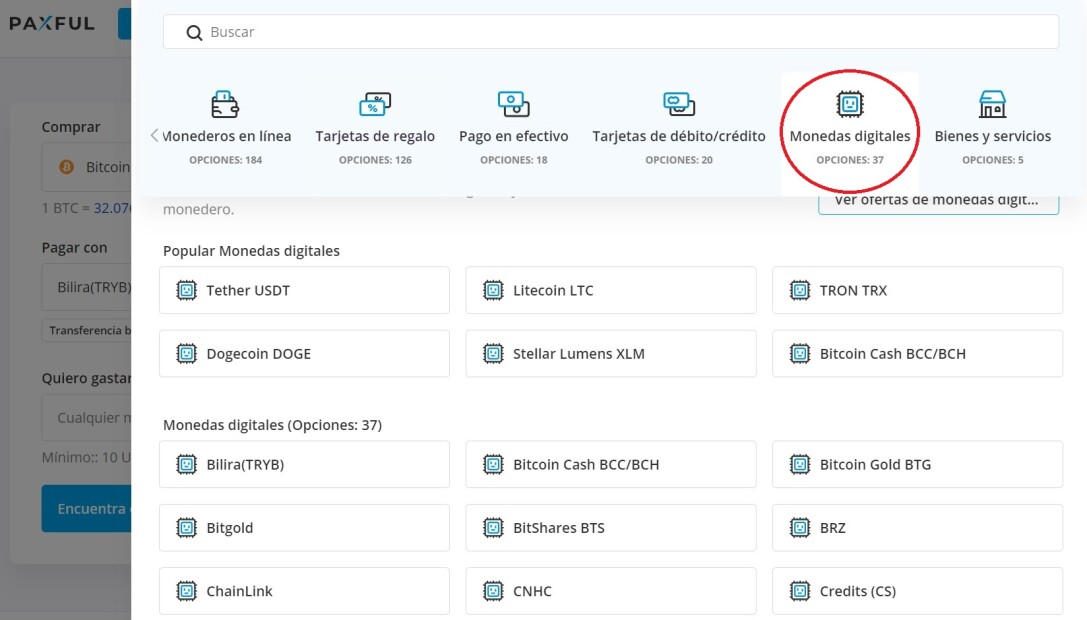Click the BTC exchange rate value link
Screen dimensions: 1087x620
(112, 208)
